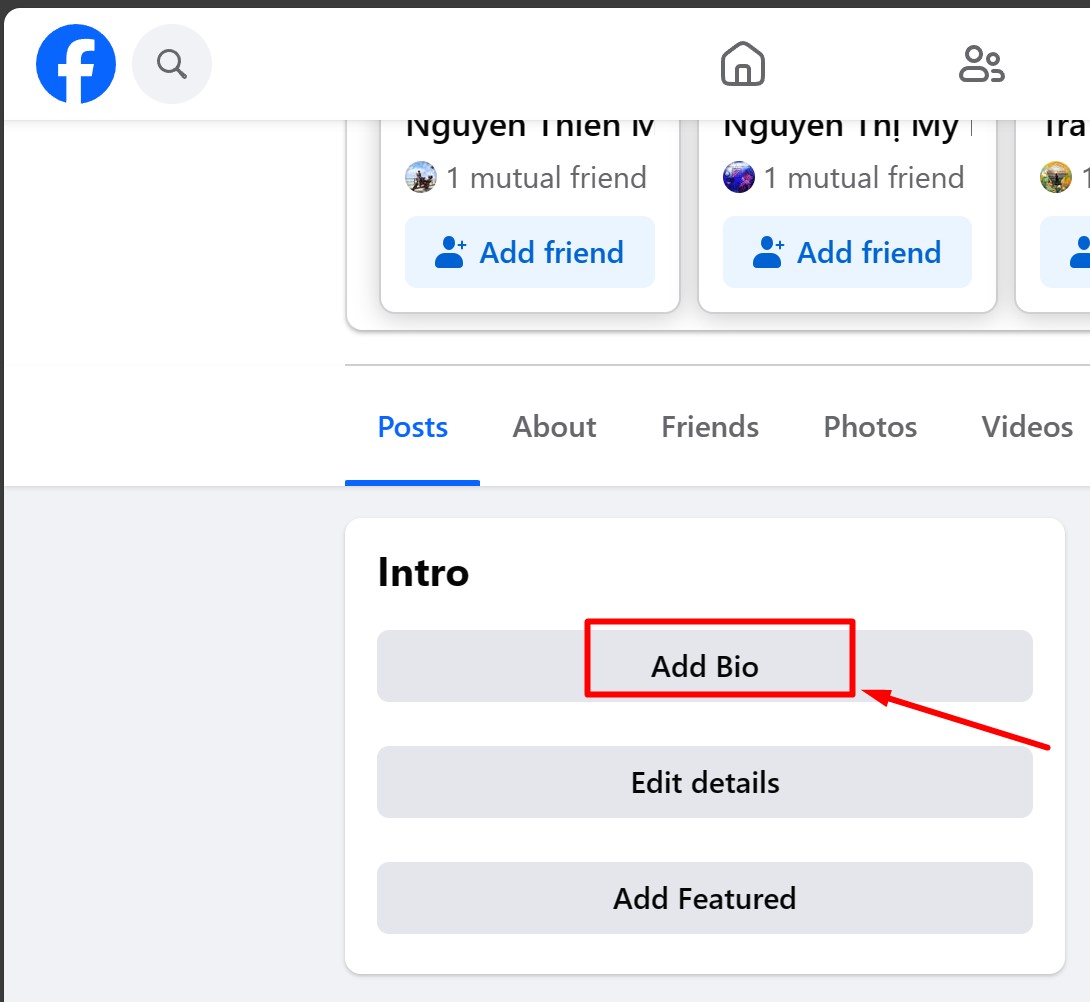Click the Facebook logo
This screenshot has height=1002, width=1090.
(x=76, y=65)
